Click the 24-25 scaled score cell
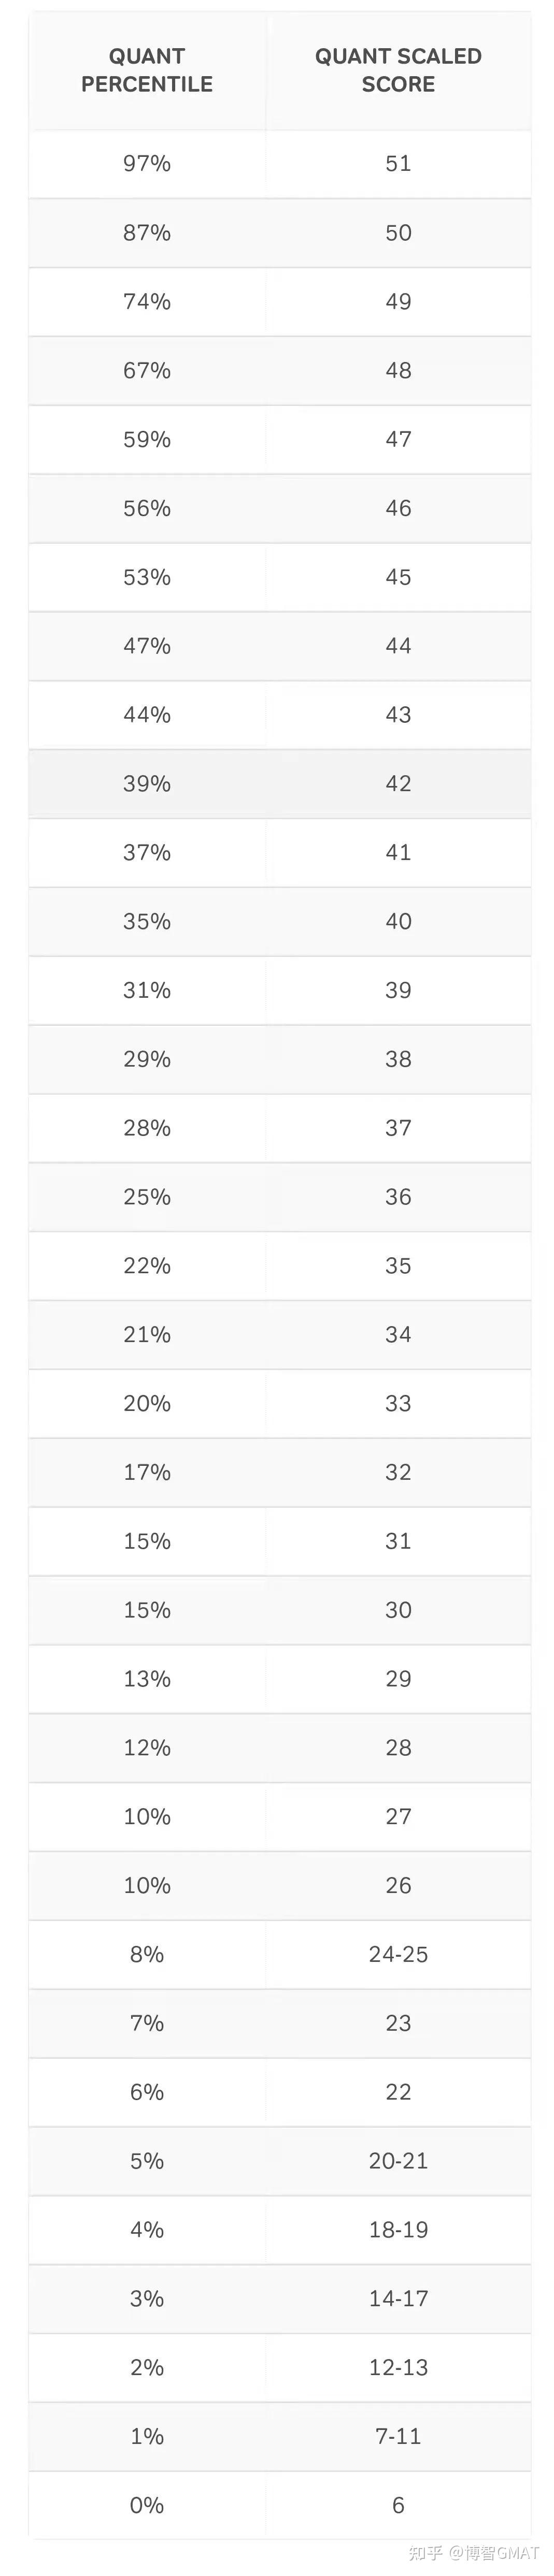The image size is (554, 2576). [398, 1955]
